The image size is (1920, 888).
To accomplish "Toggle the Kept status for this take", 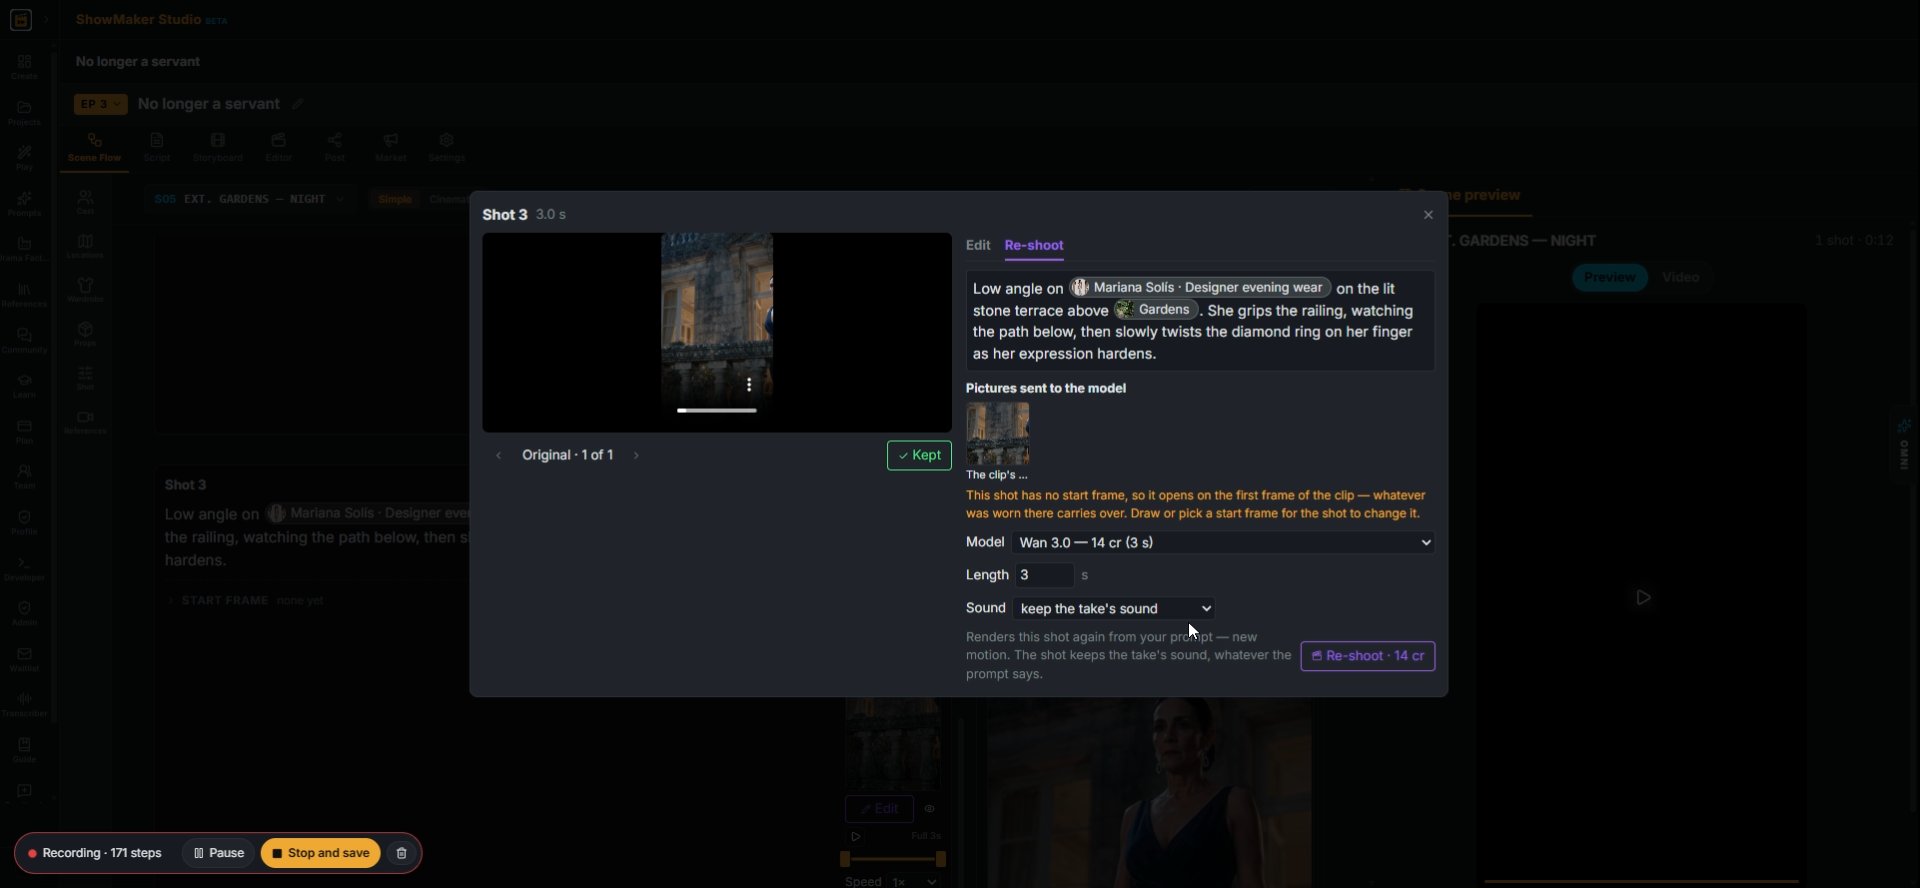I will coord(919,455).
